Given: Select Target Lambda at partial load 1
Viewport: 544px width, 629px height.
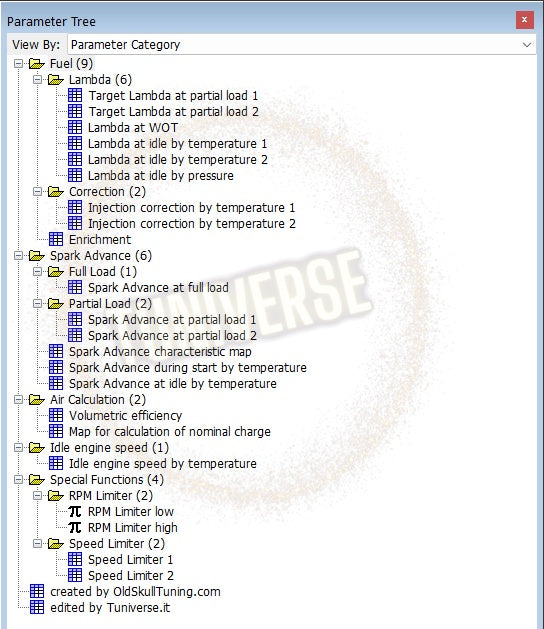Looking at the screenshot, I should click(173, 96).
